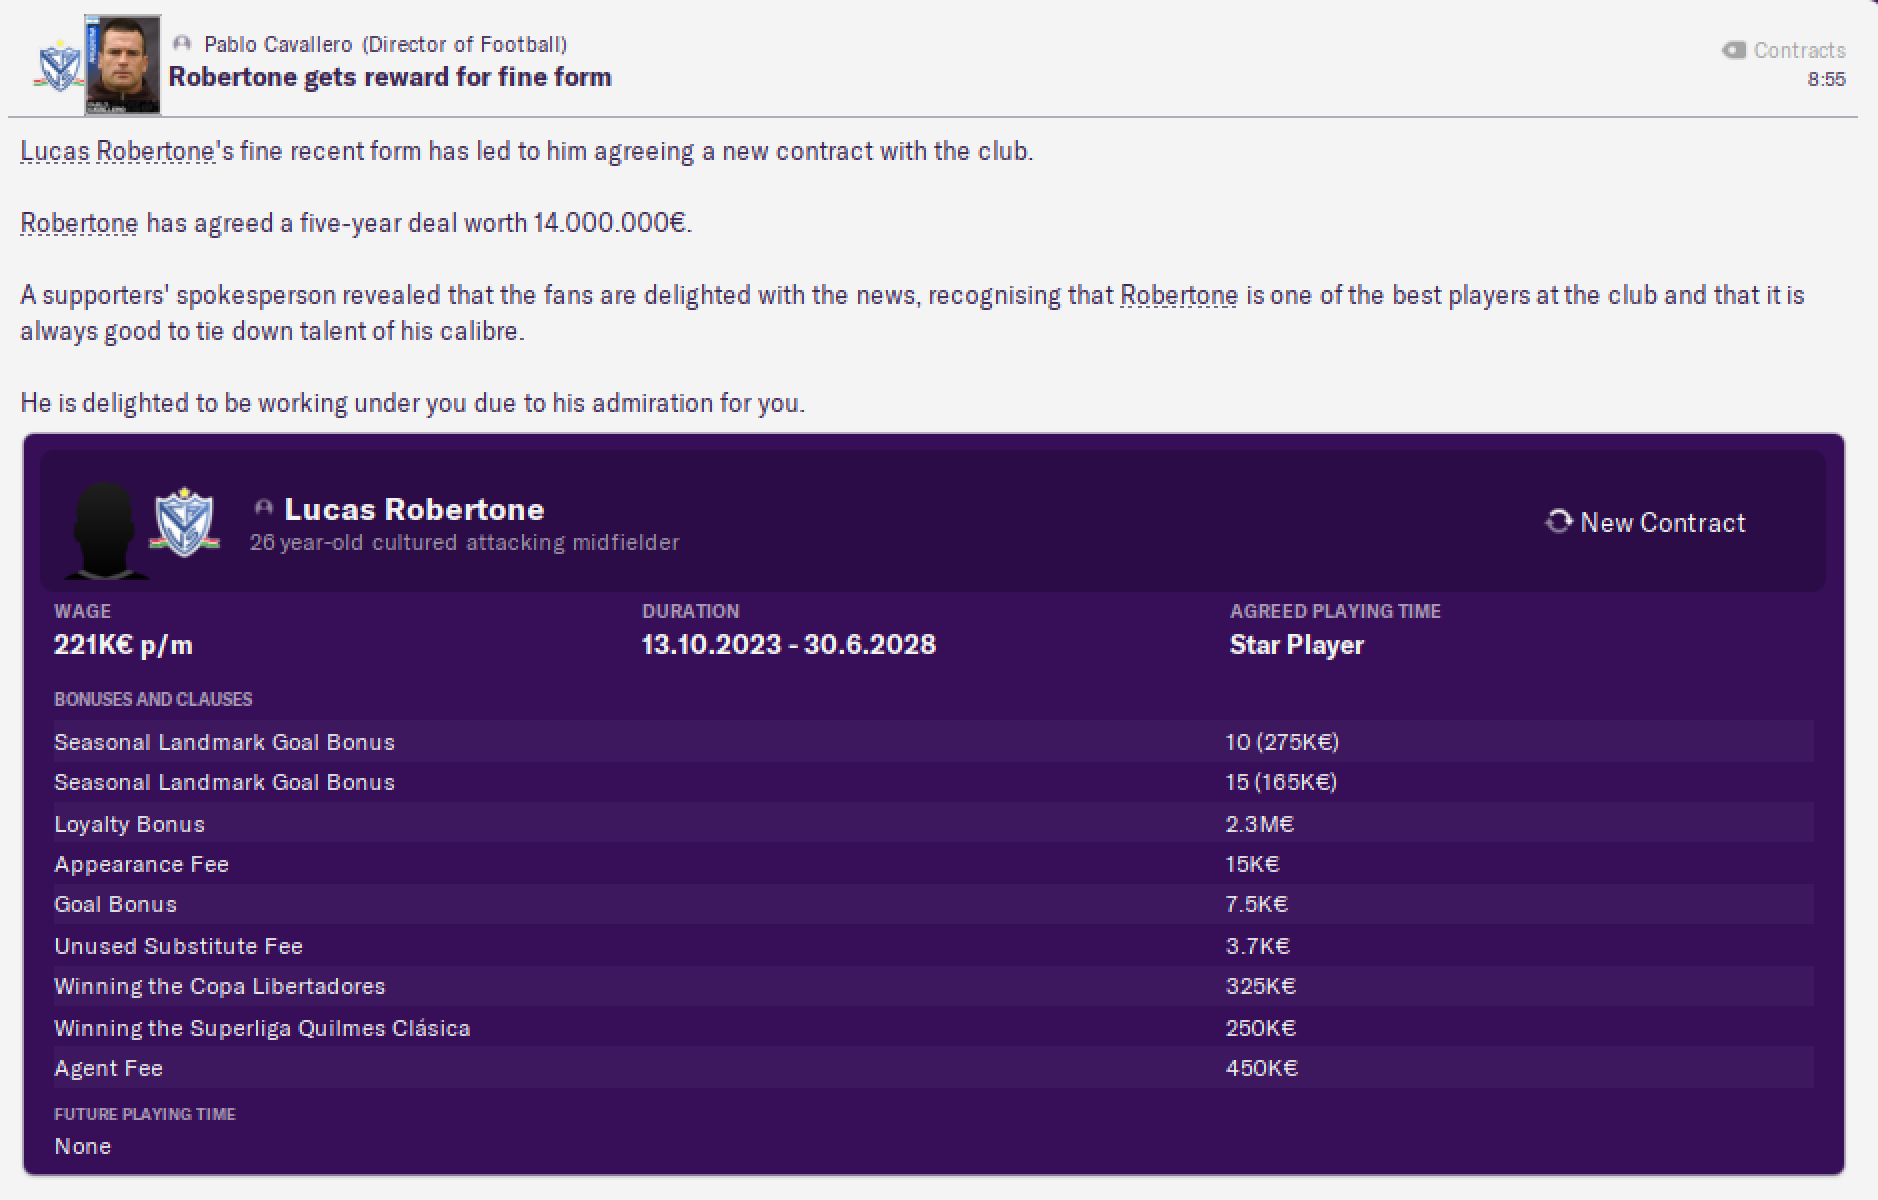The width and height of the screenshot is (1878, 1200).
Task: Click Robertone link in five-year deal sentence
Action: pos(79,223)
